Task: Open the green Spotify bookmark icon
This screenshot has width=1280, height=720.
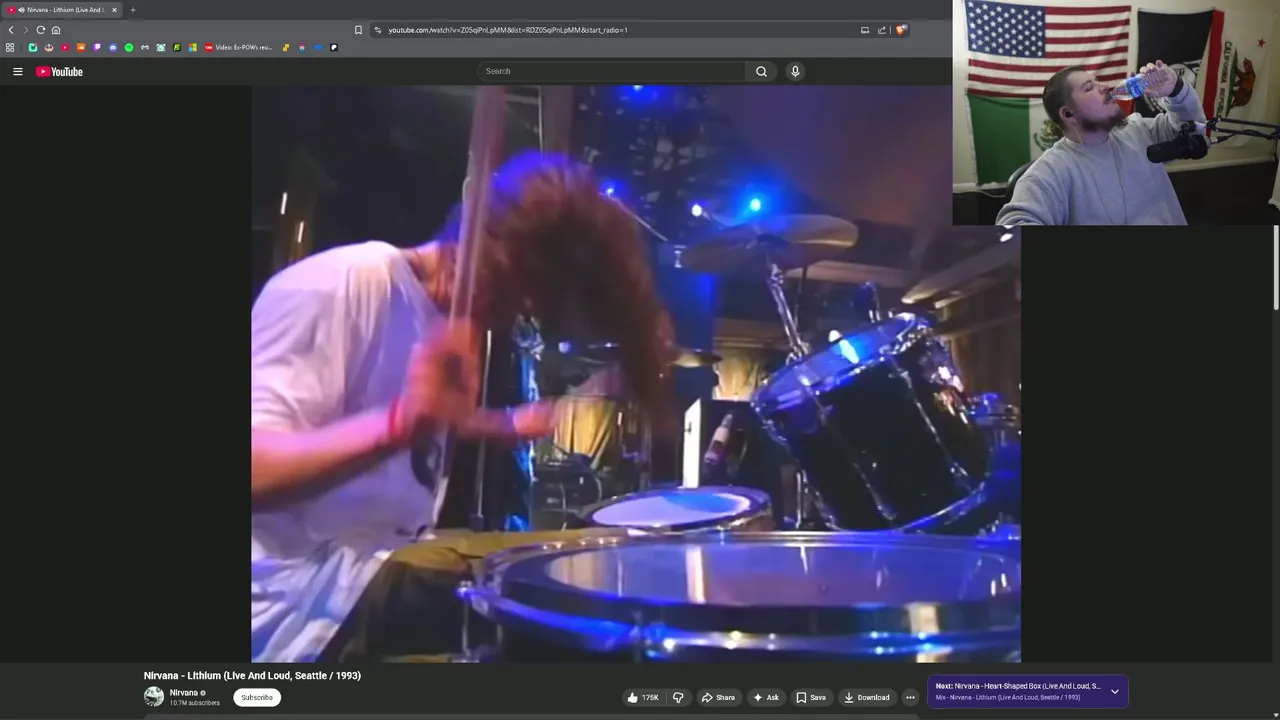Action: (129, 47)
